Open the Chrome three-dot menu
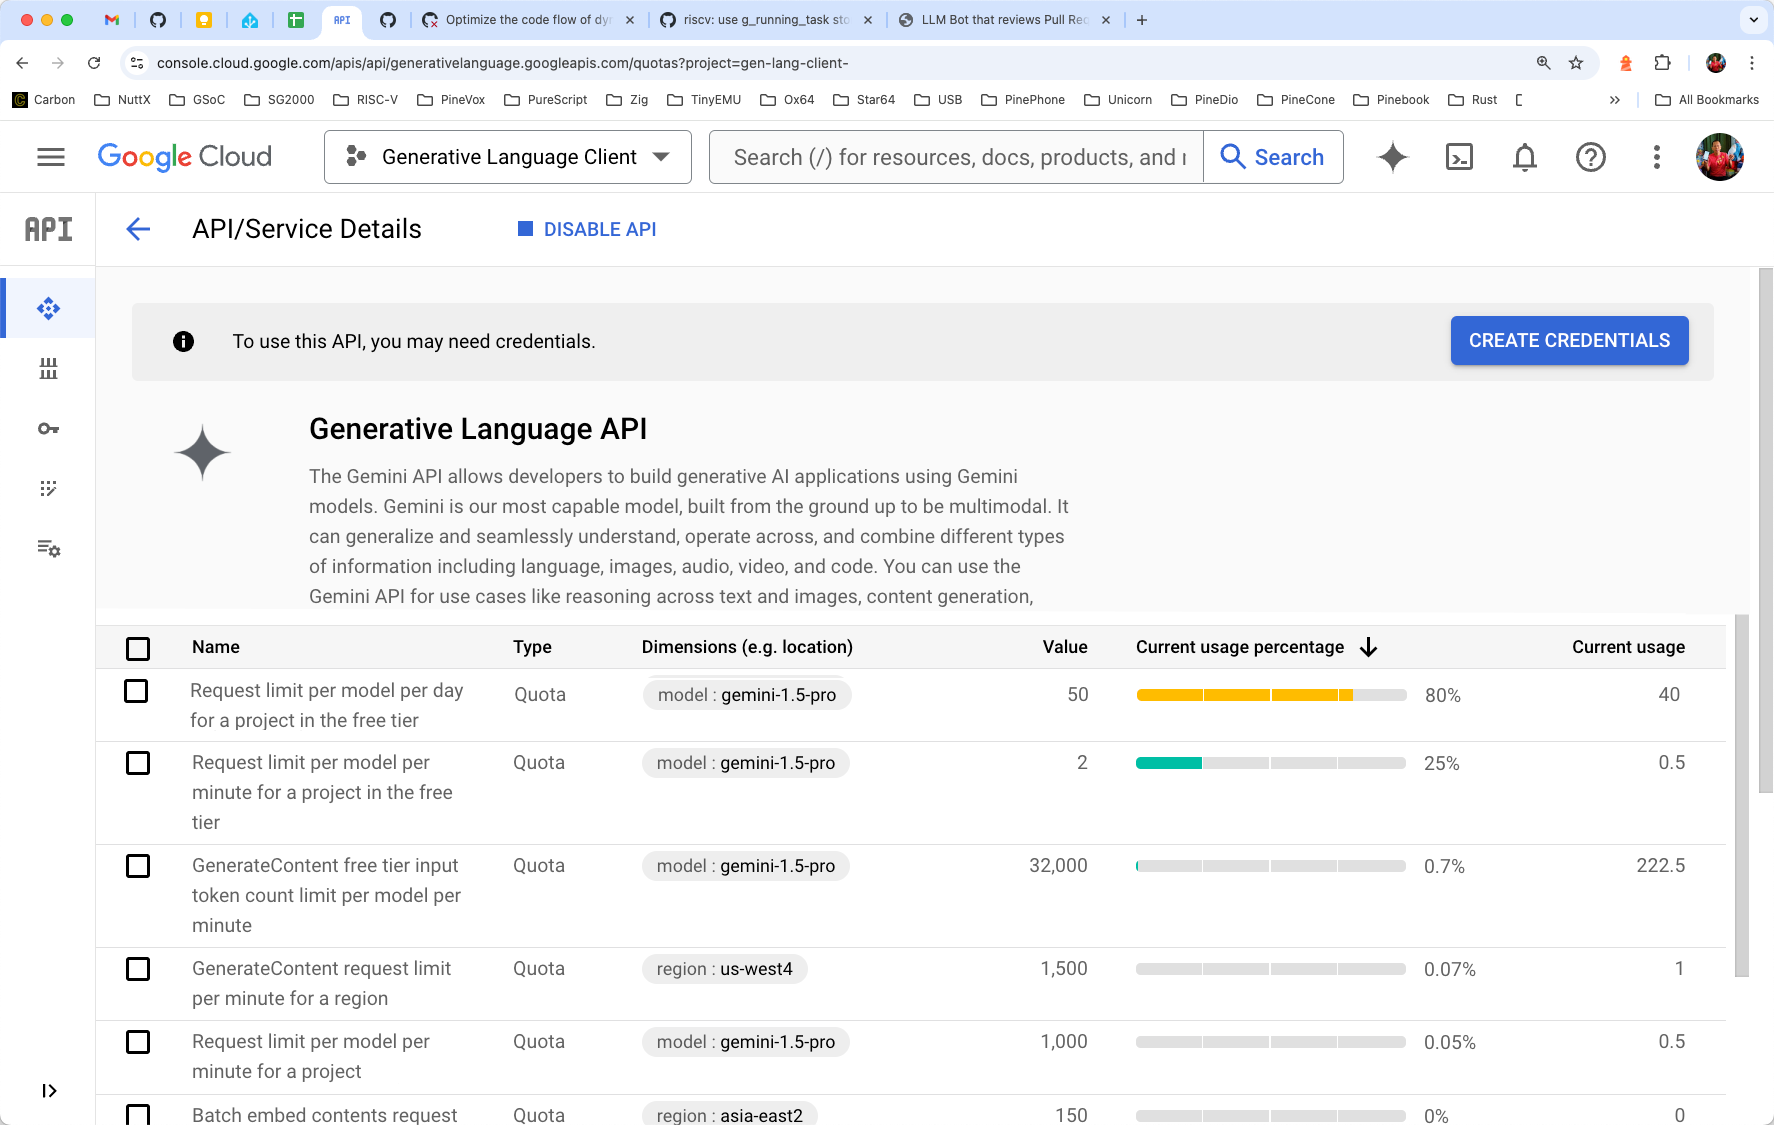Viewport: 1774px width, 1125px height. pos(1752,63)
